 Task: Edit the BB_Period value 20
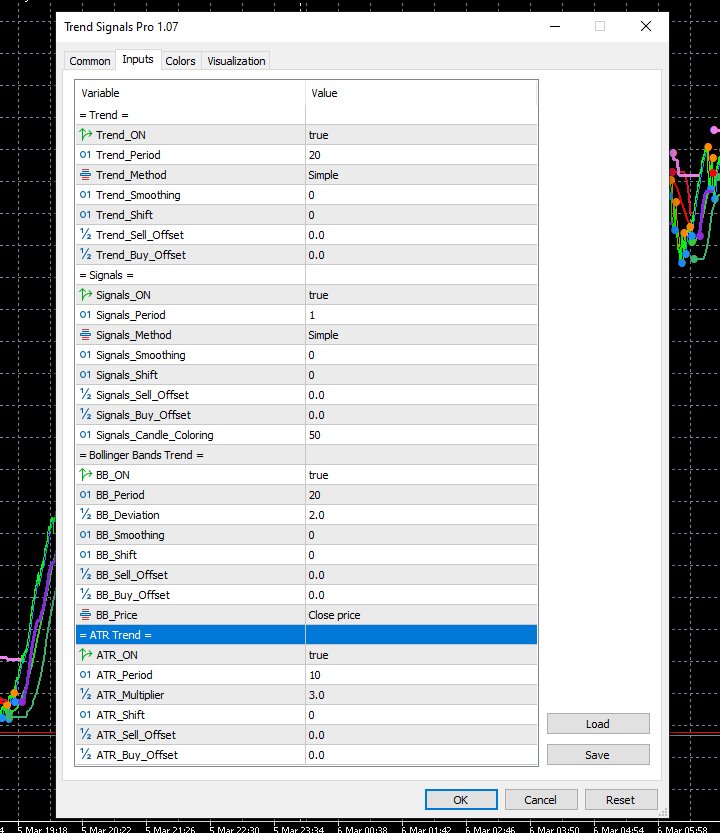point(421,495)
